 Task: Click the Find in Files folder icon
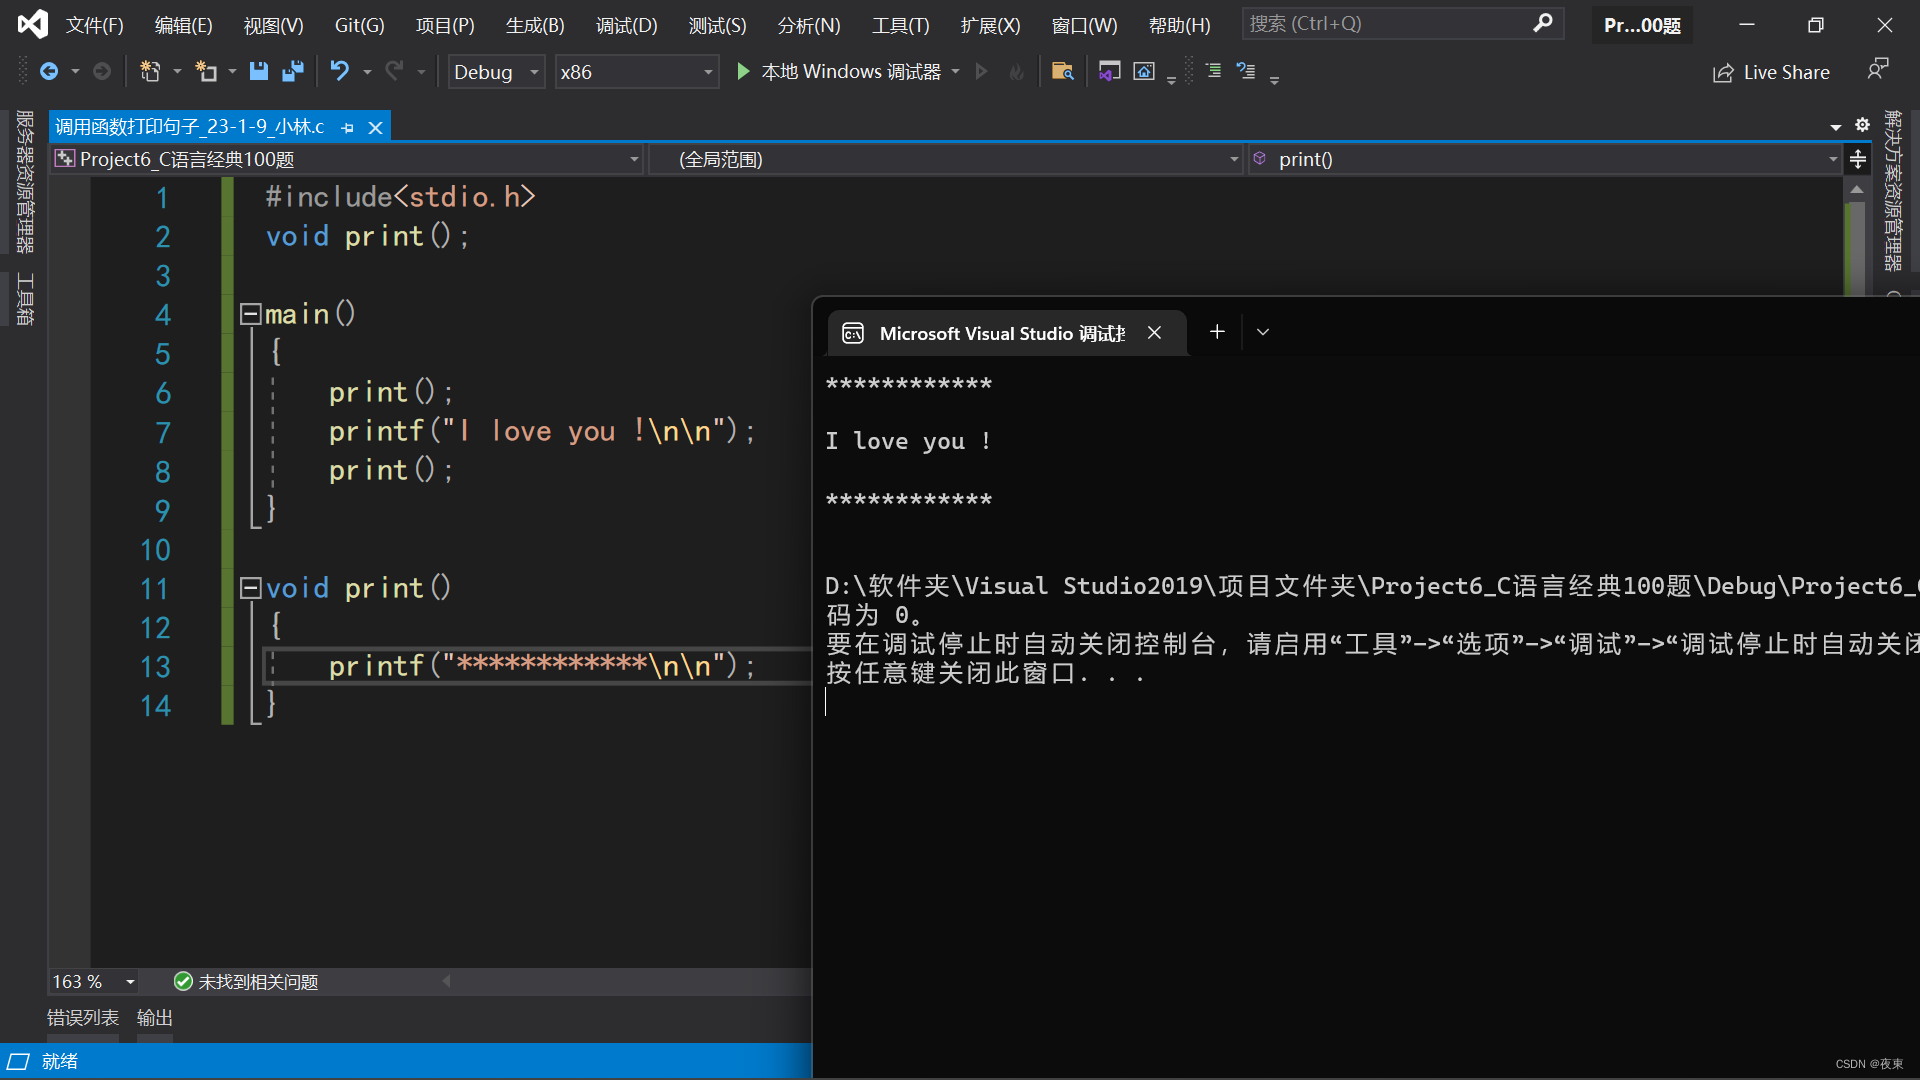(x=1062, y=71)
